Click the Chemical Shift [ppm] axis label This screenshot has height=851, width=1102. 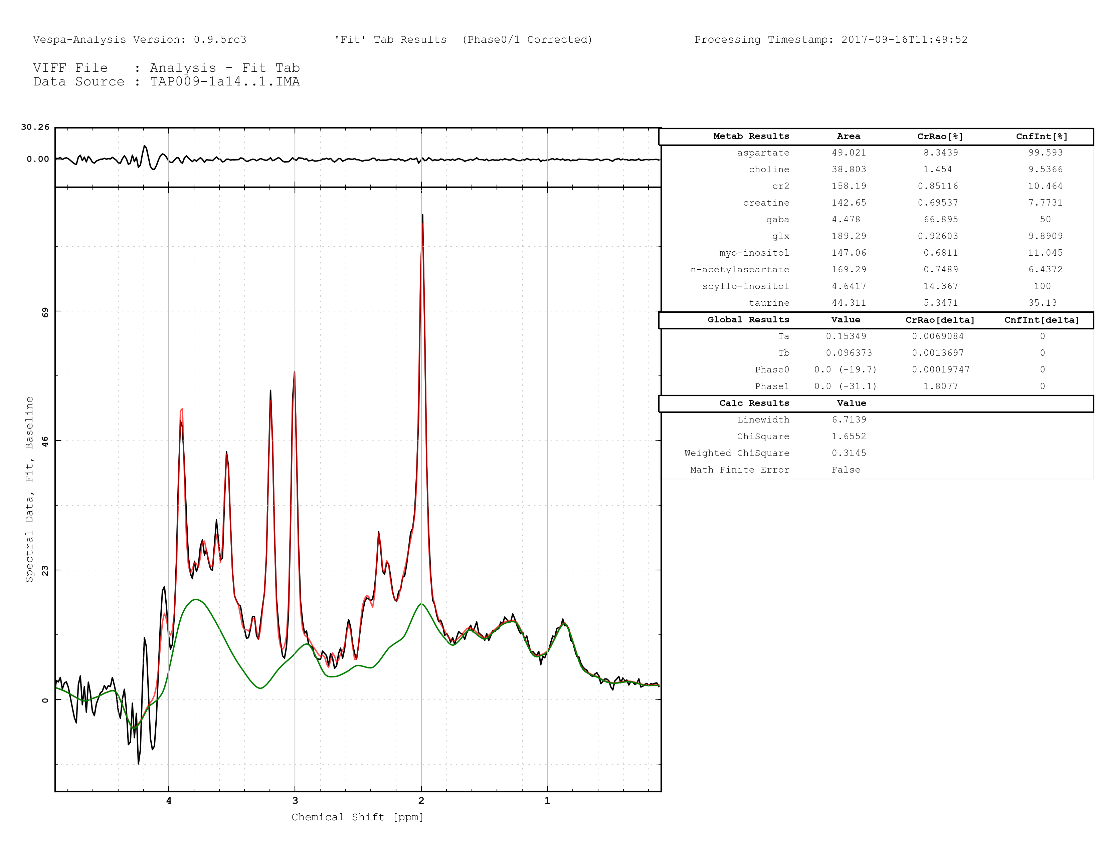[x=356, y=817]
